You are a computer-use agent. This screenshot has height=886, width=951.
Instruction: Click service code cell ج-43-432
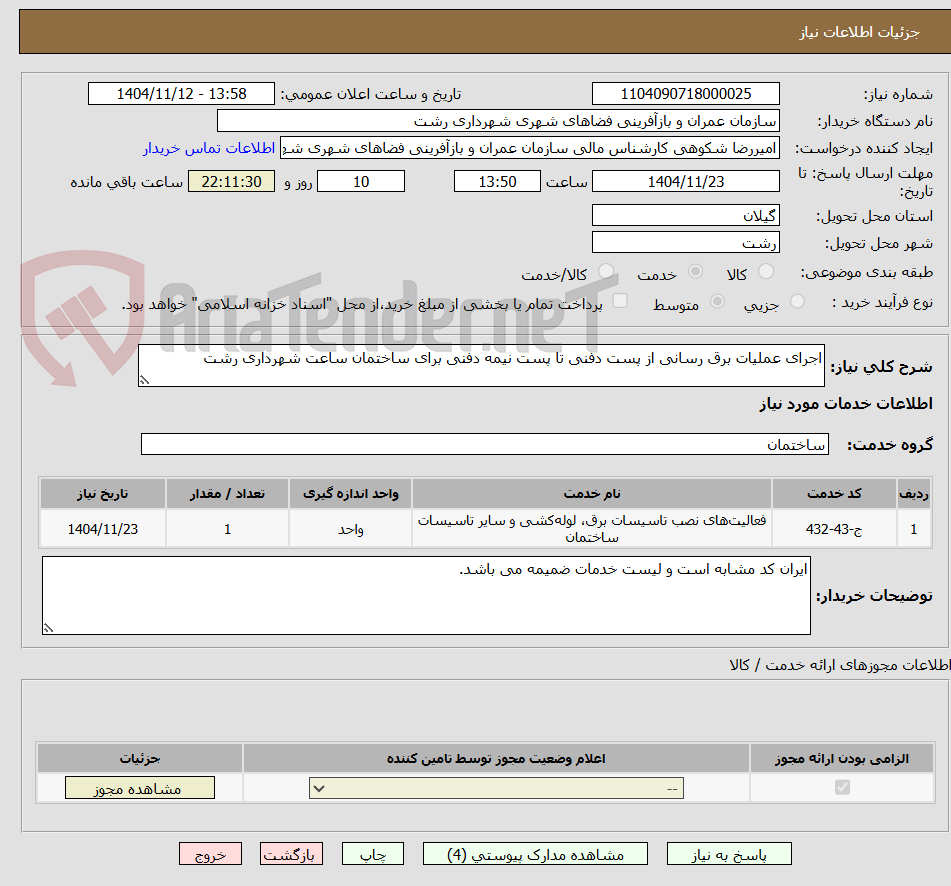834,529
